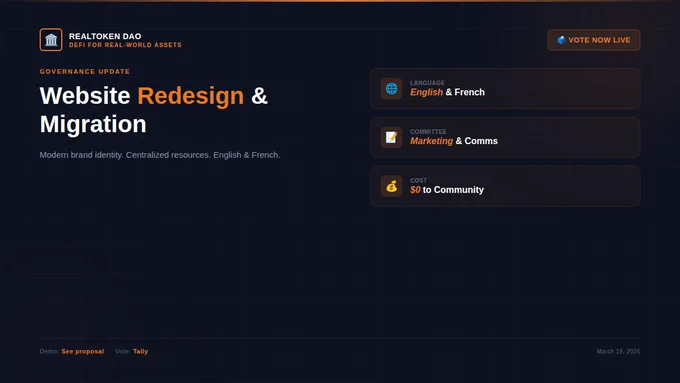
Task: Click the money bag icon in Cost card
Action: pyautogui.click(x=391, y=186)
